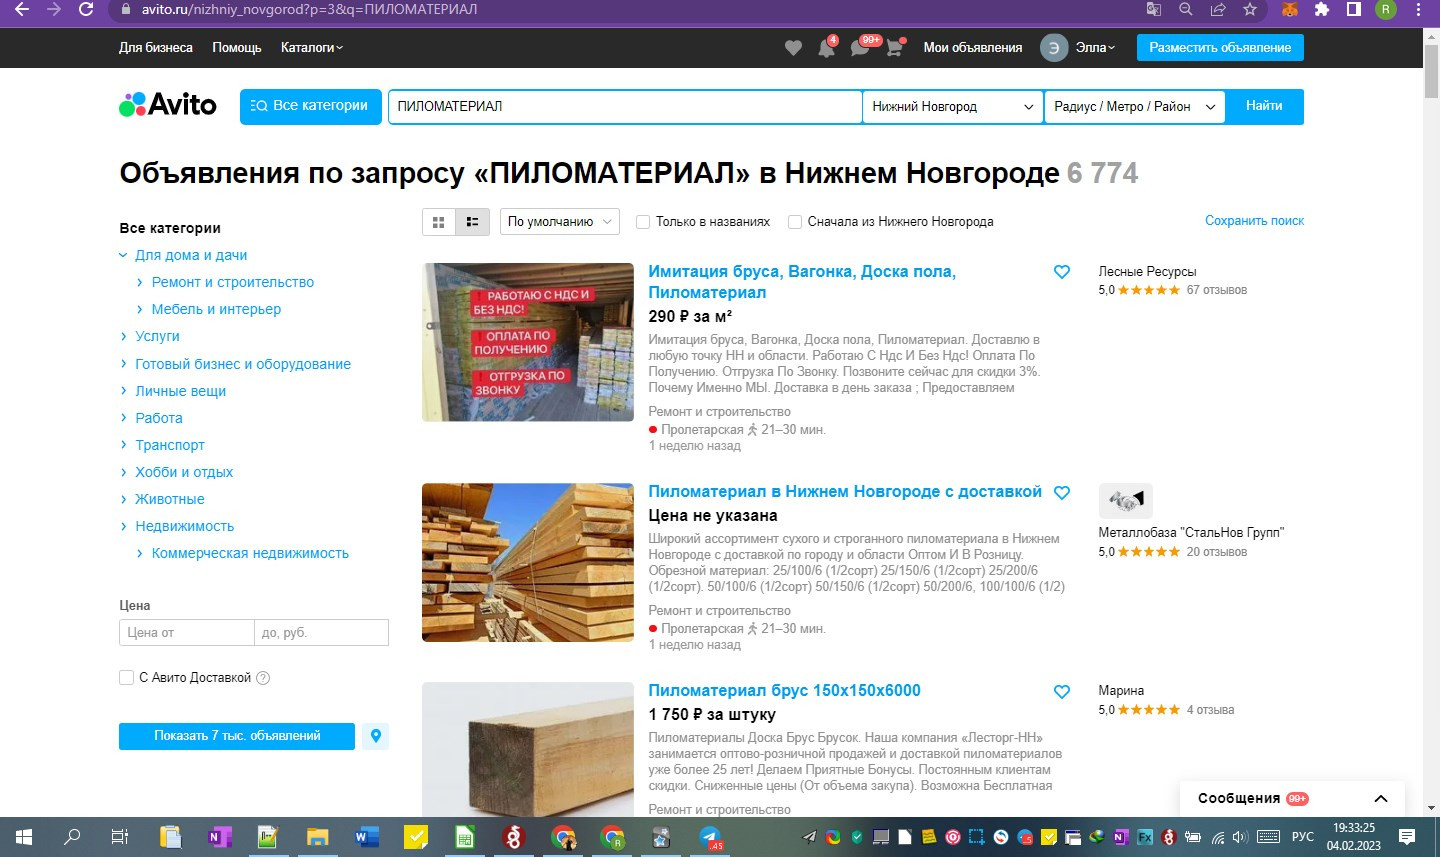1440x857 pixels.
Task: Select 'Ремонт и строительство' subcategory
Action: click(233, 283)
